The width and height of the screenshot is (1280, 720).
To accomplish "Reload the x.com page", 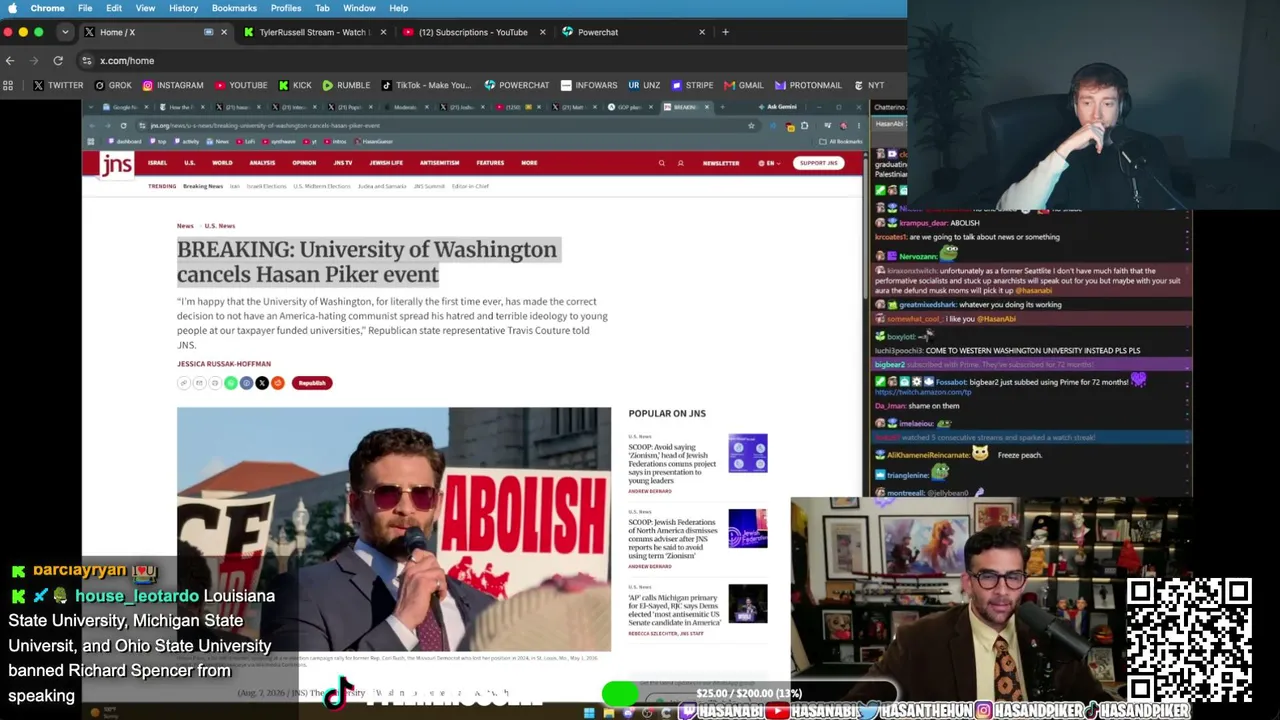I will (58, 61).
